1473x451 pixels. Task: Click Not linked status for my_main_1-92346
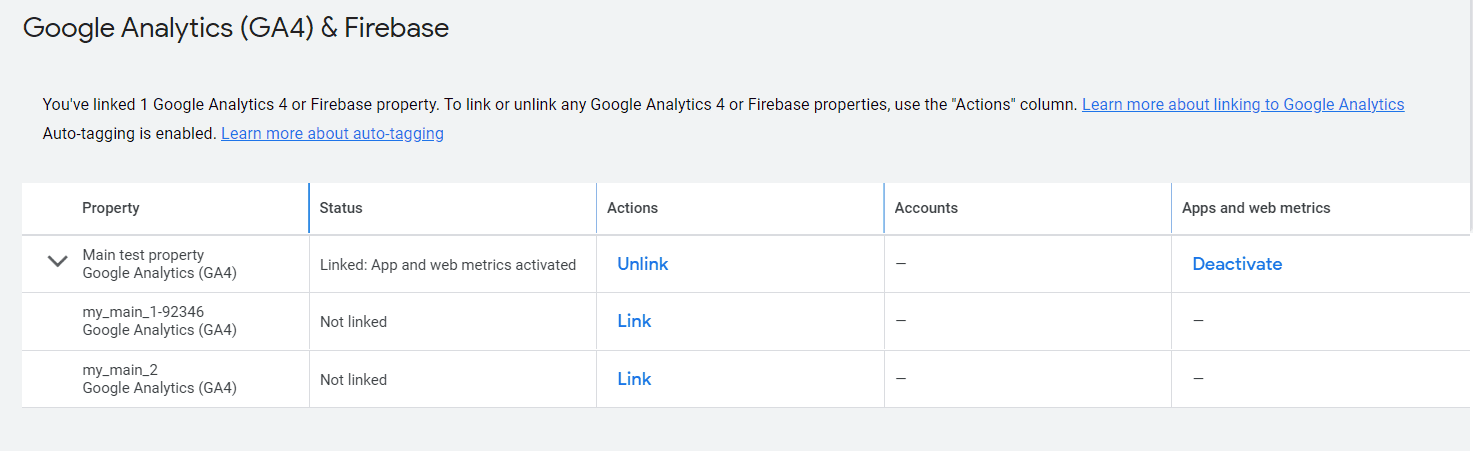[353, 322]
